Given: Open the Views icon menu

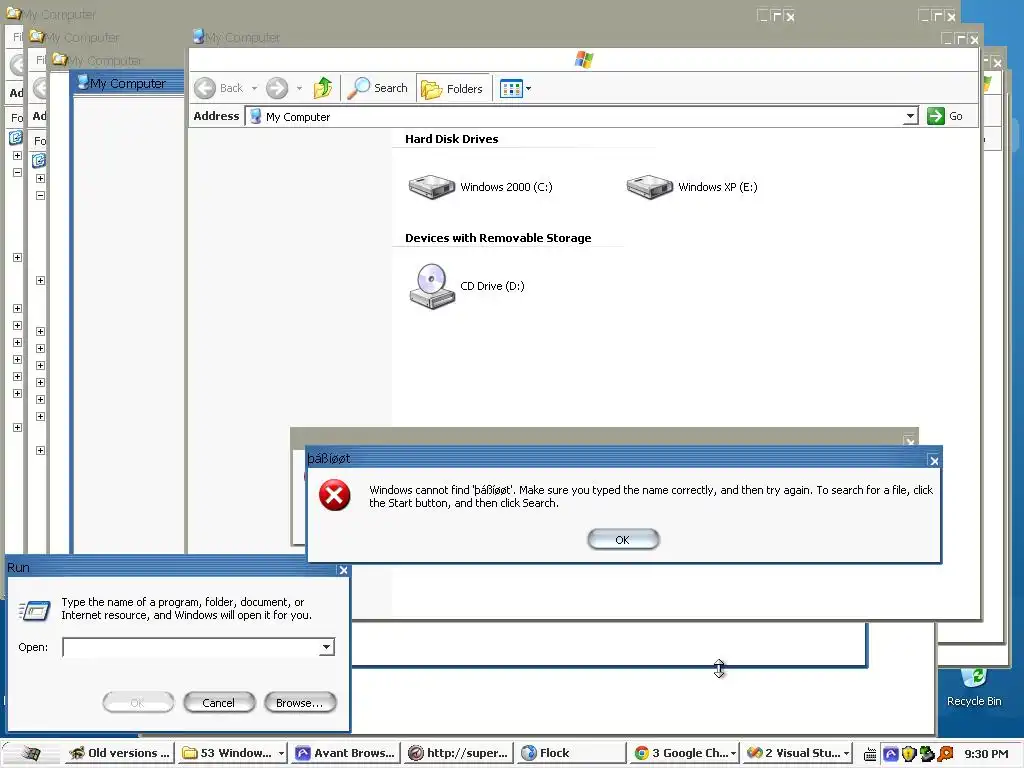Looking at the screenshot, I should click(511, 88).
